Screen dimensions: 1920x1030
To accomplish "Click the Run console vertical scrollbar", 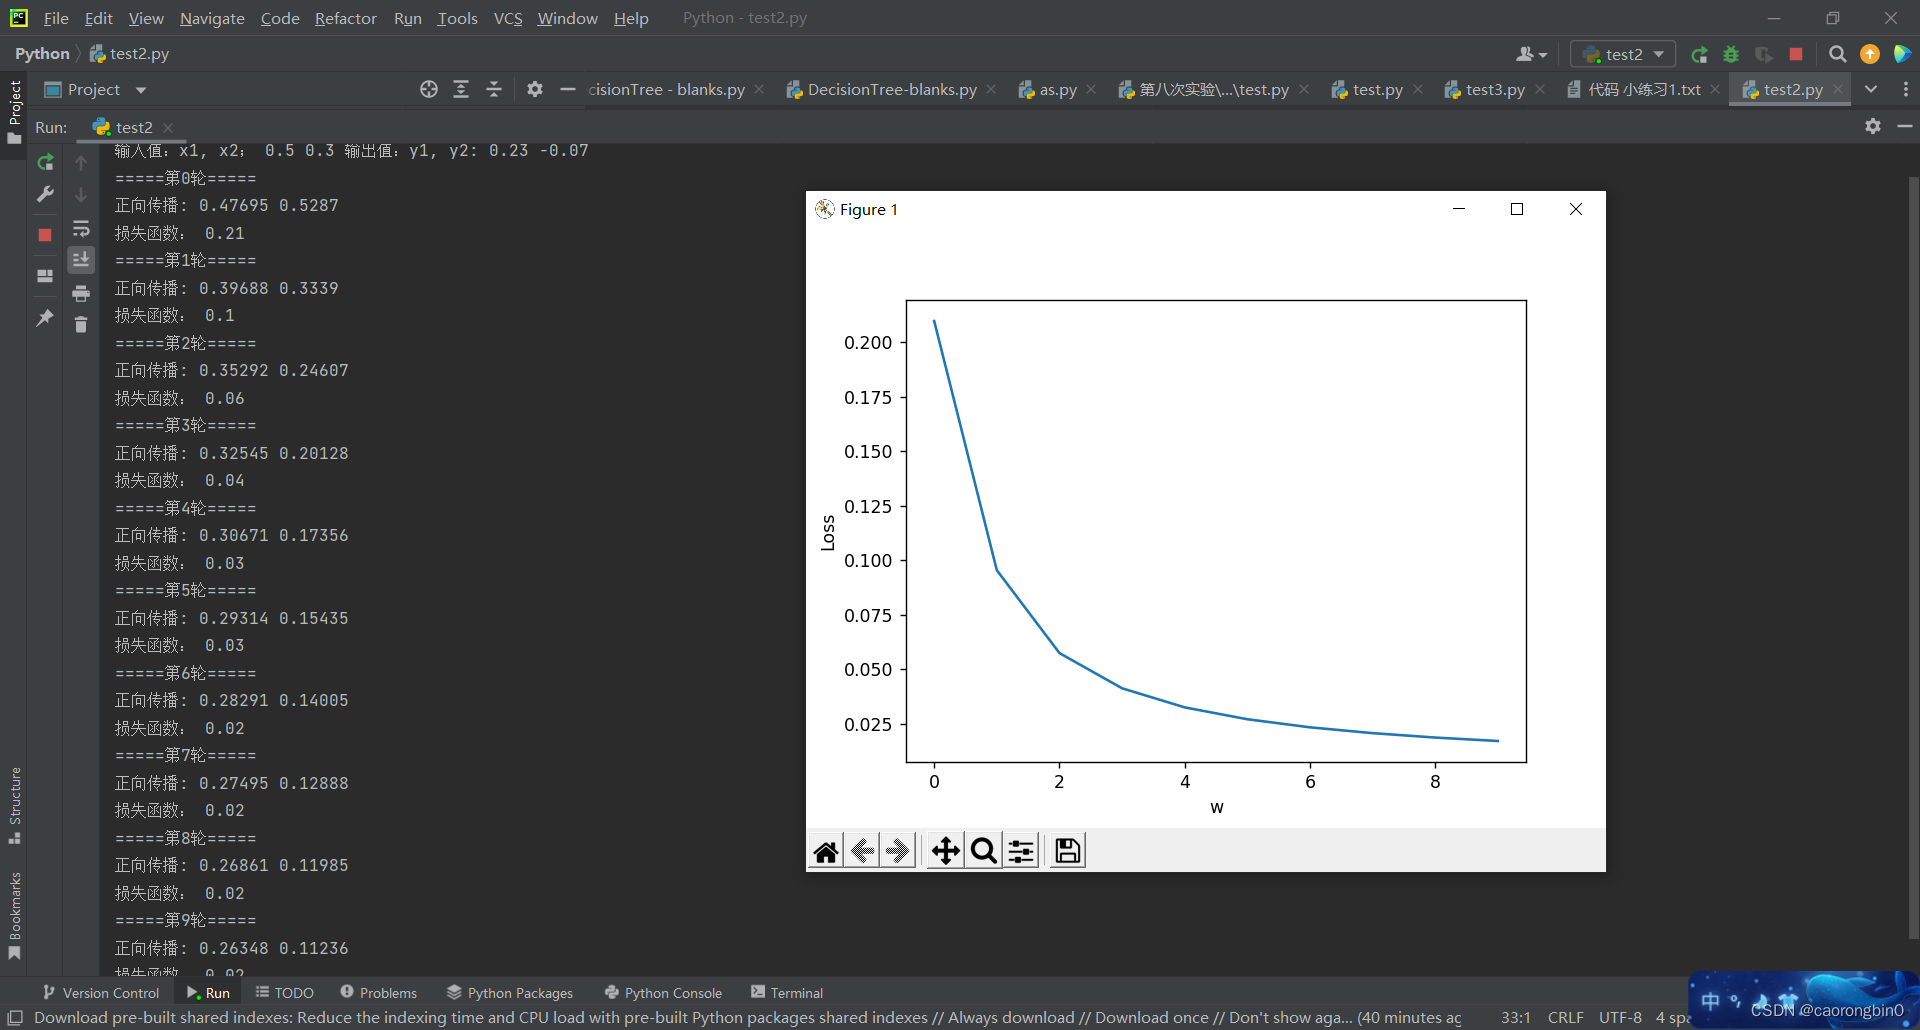I will (1913, 558).
